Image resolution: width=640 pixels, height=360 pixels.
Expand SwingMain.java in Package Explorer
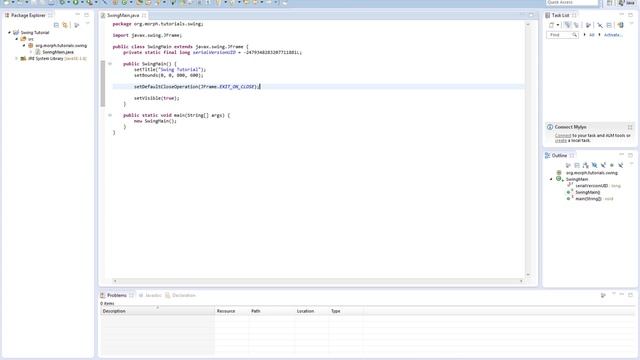[x=31, y=52]
